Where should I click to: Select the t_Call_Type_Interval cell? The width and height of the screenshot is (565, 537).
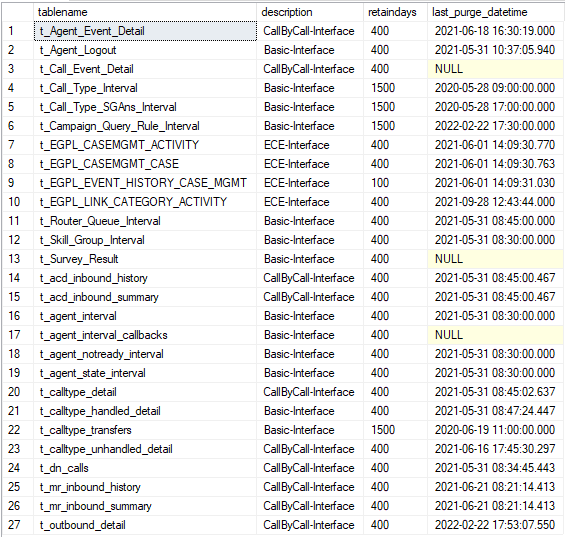pos(145,88)
